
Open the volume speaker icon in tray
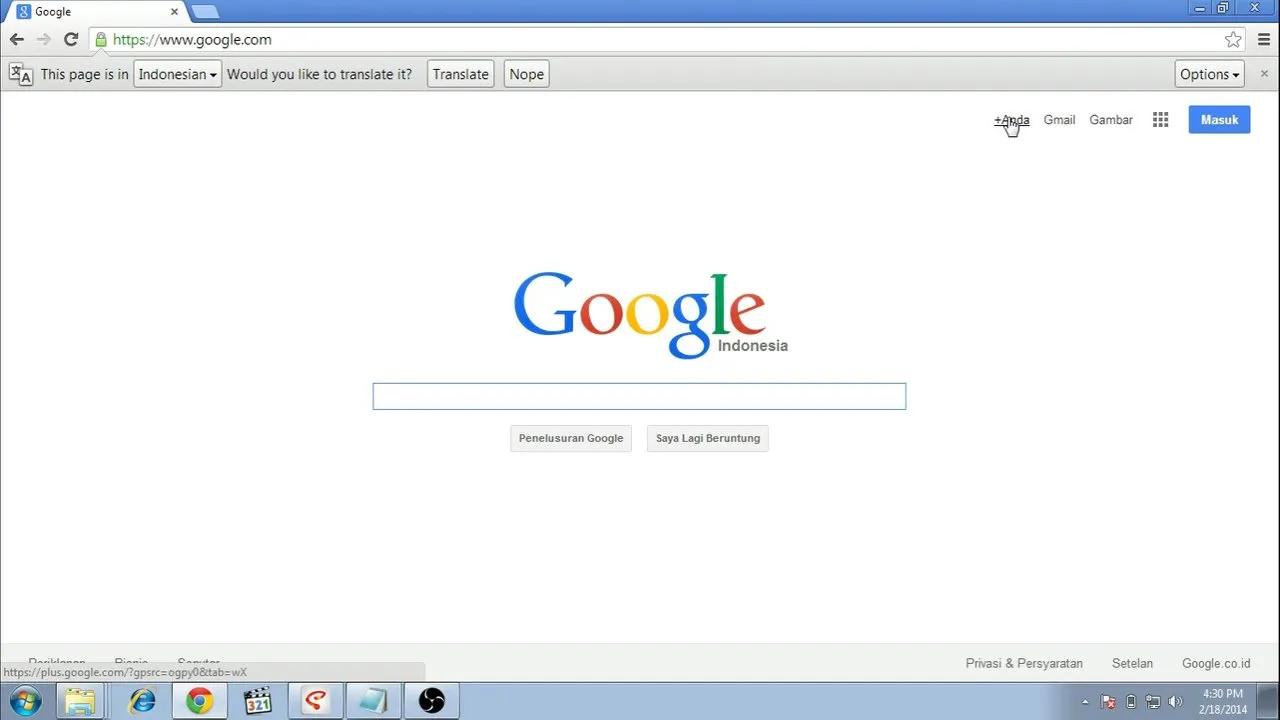pyautogui.click(x=1175, y=702)
